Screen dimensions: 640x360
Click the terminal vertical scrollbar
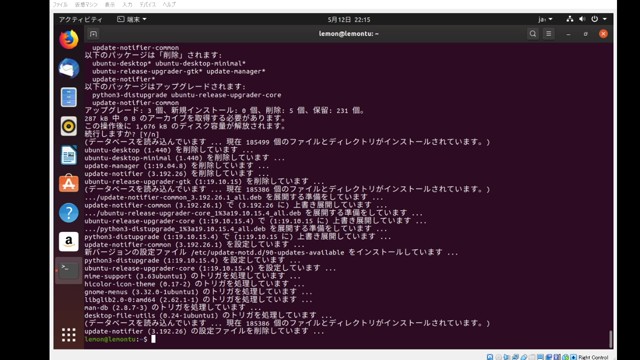point(610,338)
